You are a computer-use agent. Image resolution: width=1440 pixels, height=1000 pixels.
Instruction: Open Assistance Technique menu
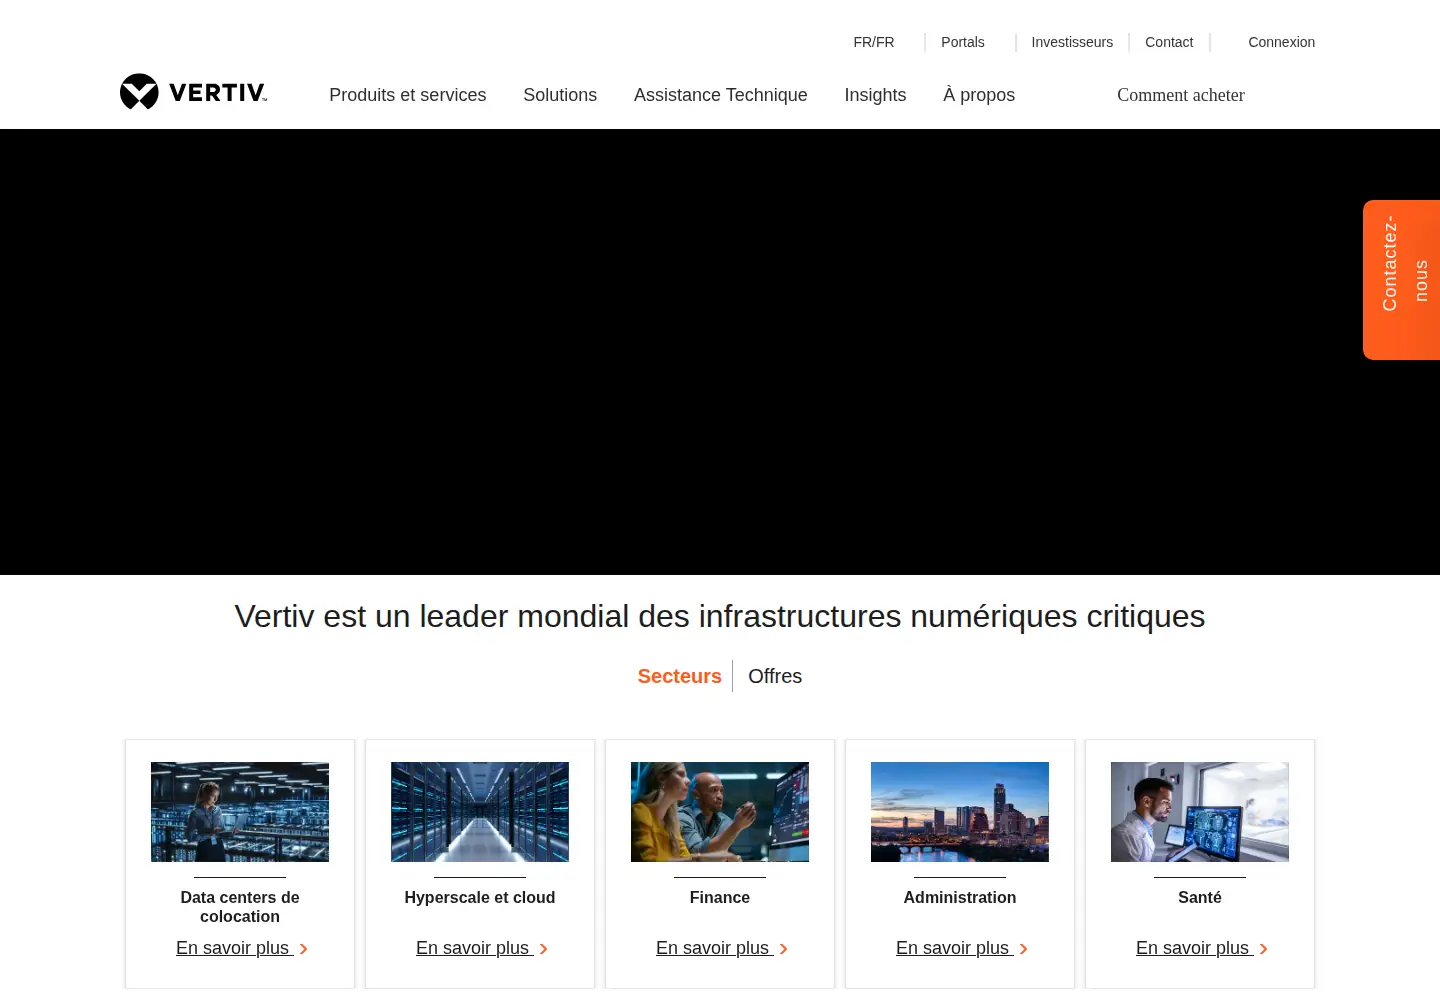click(721, 95)
